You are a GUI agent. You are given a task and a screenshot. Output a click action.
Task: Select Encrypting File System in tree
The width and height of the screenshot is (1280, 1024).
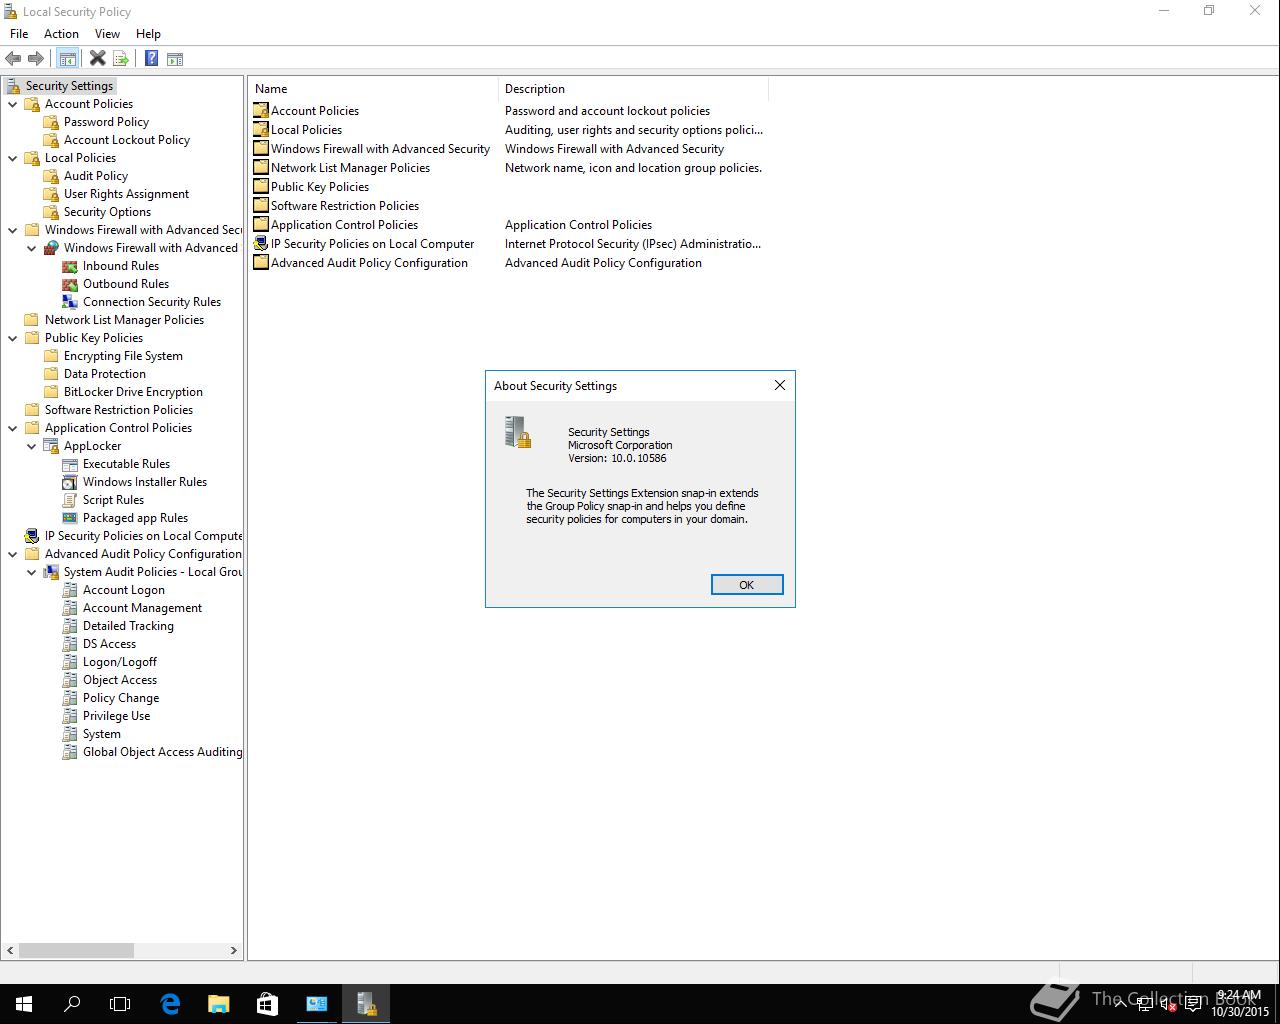pos(123,356)
